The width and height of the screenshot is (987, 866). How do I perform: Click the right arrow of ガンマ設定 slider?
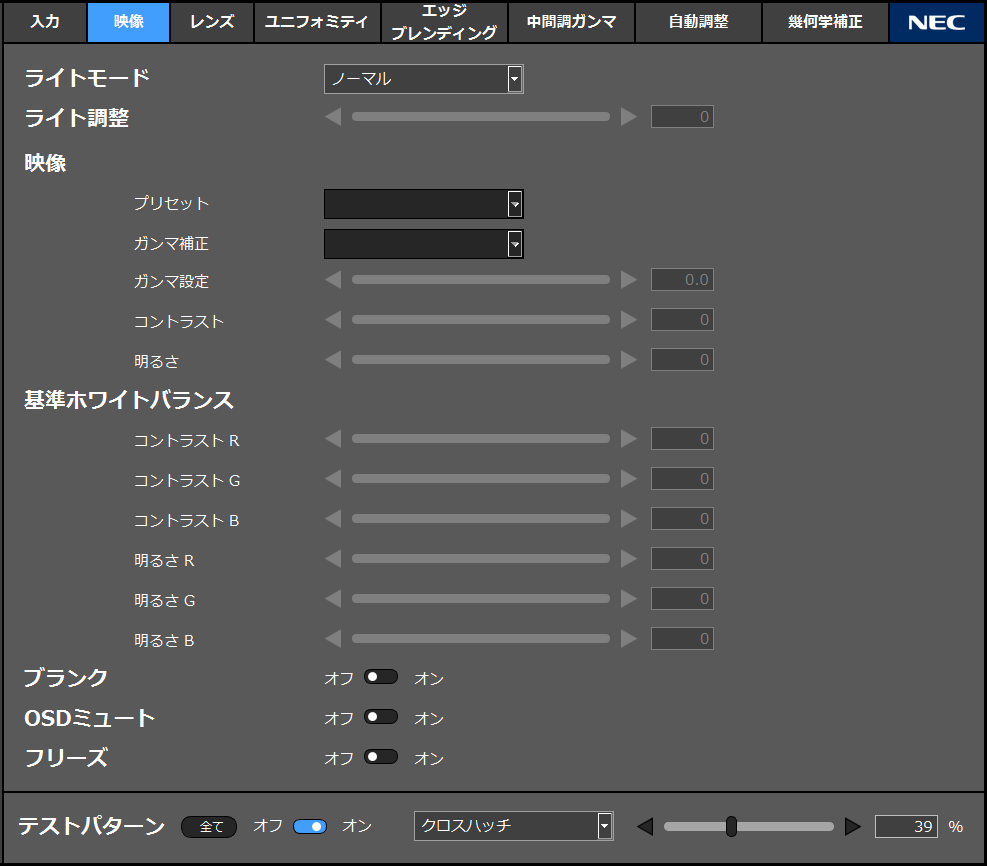pos(628,280)
